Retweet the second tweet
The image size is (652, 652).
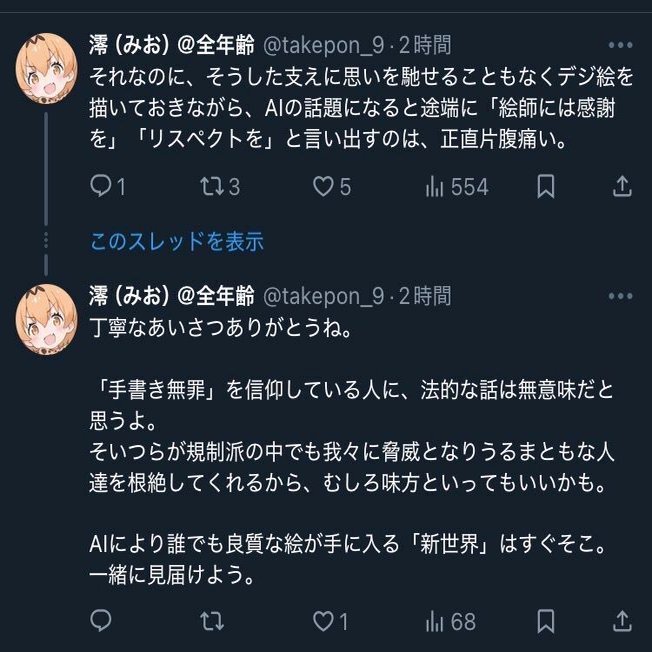click(212, 621)
